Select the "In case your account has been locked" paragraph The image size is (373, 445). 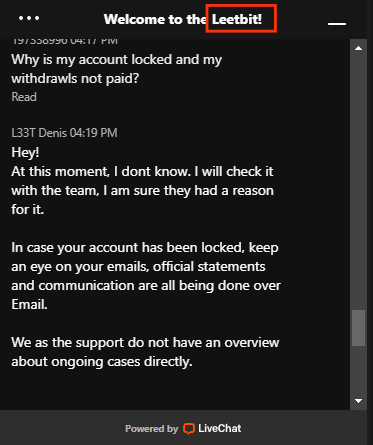point(146,276)
